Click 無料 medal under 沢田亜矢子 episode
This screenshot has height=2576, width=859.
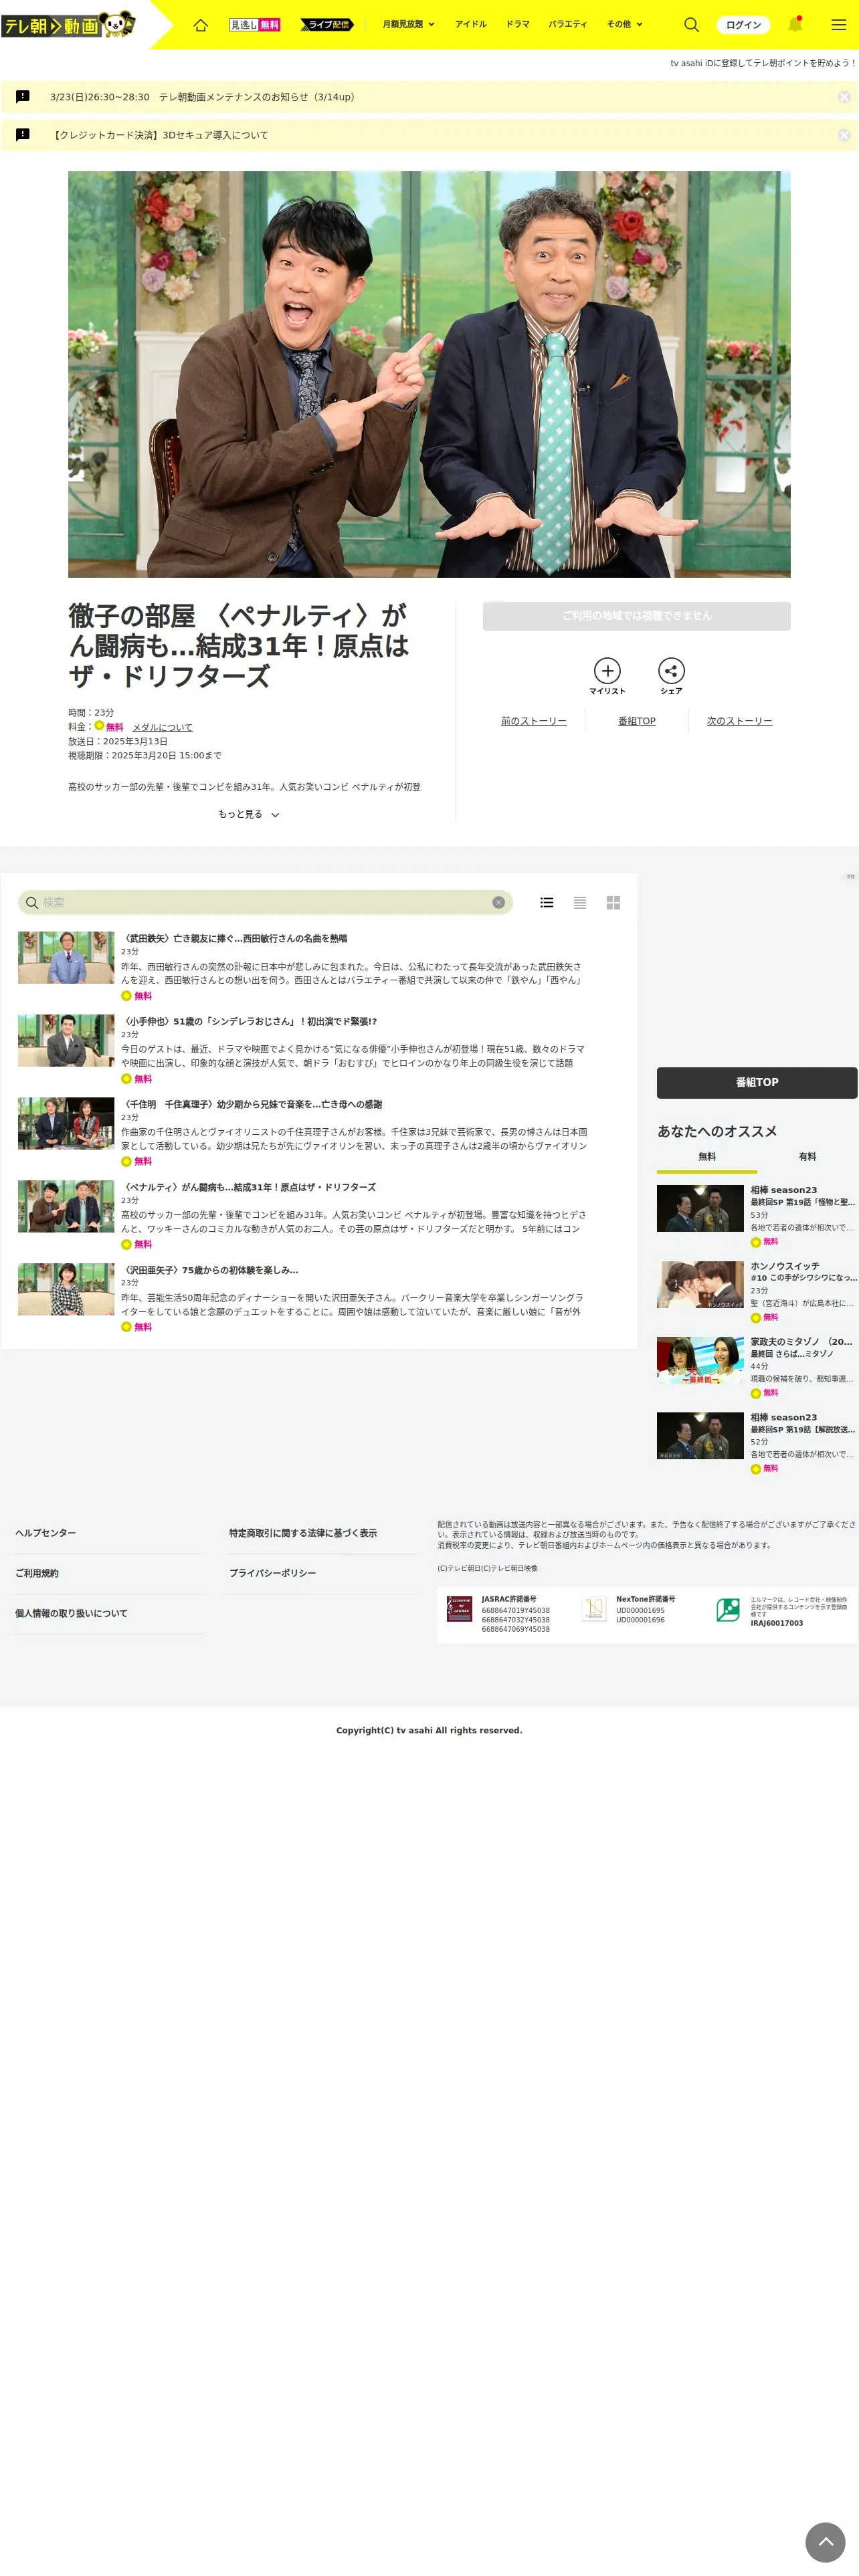coord(137,1327)
